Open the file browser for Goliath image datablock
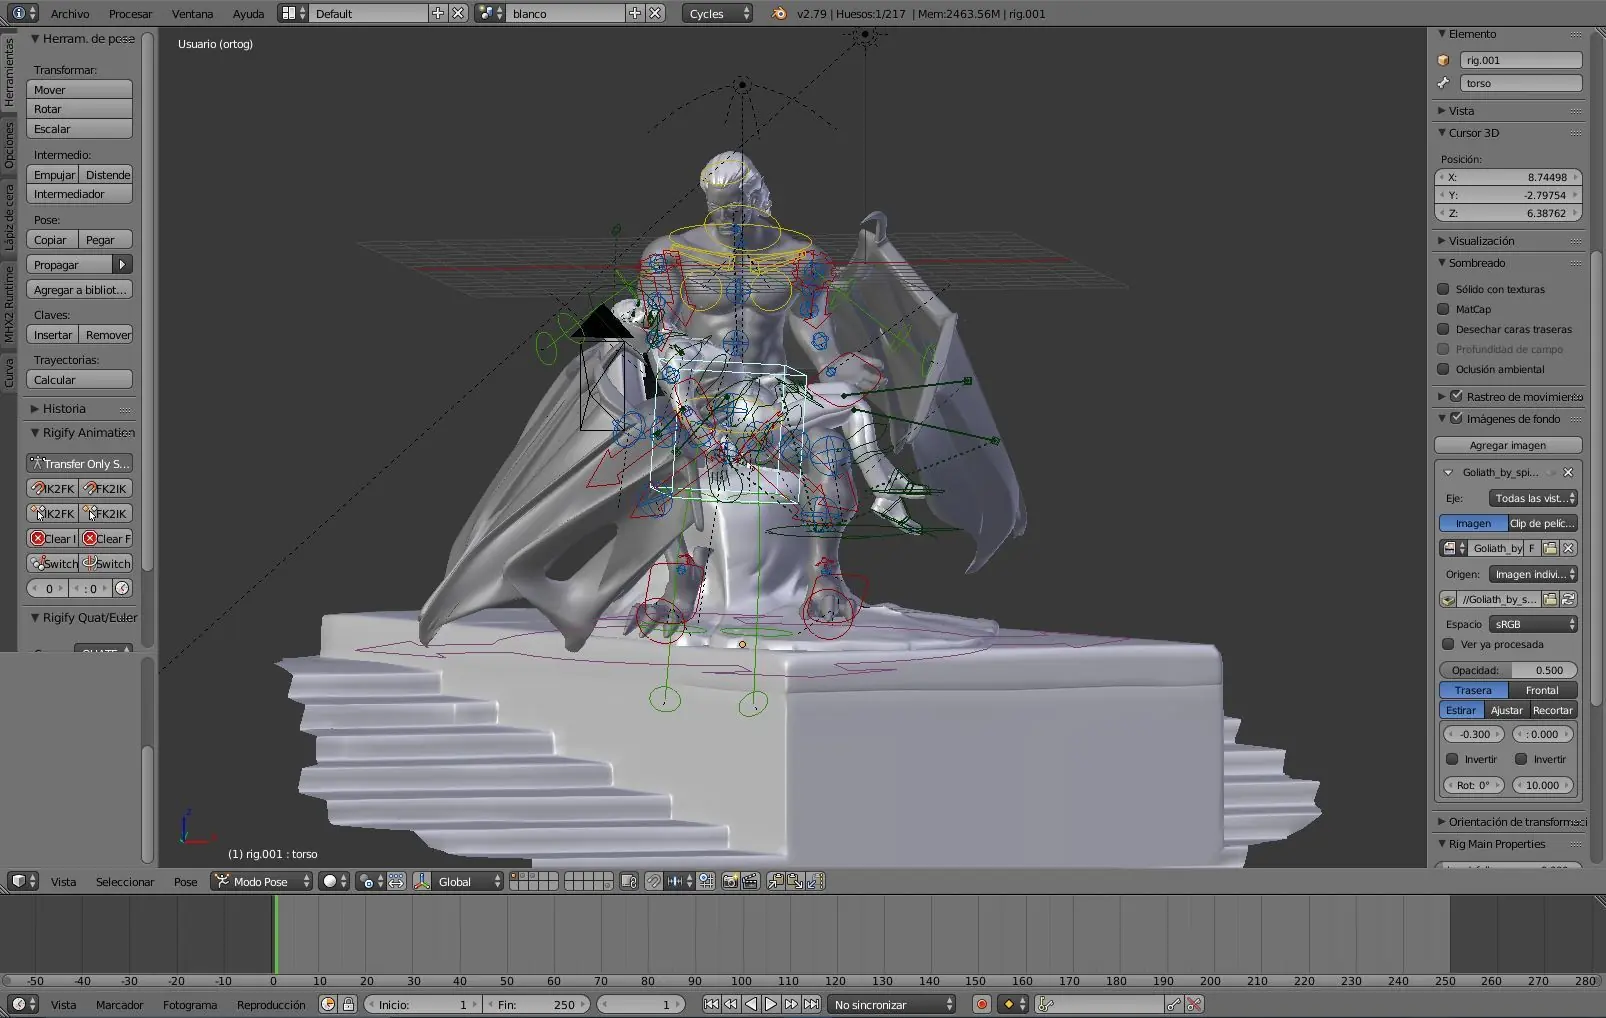 click(1550, 548)
